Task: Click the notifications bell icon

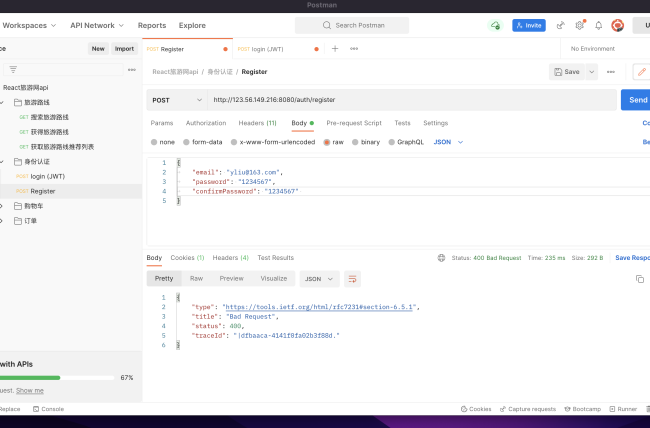Action: pos(598,25)
